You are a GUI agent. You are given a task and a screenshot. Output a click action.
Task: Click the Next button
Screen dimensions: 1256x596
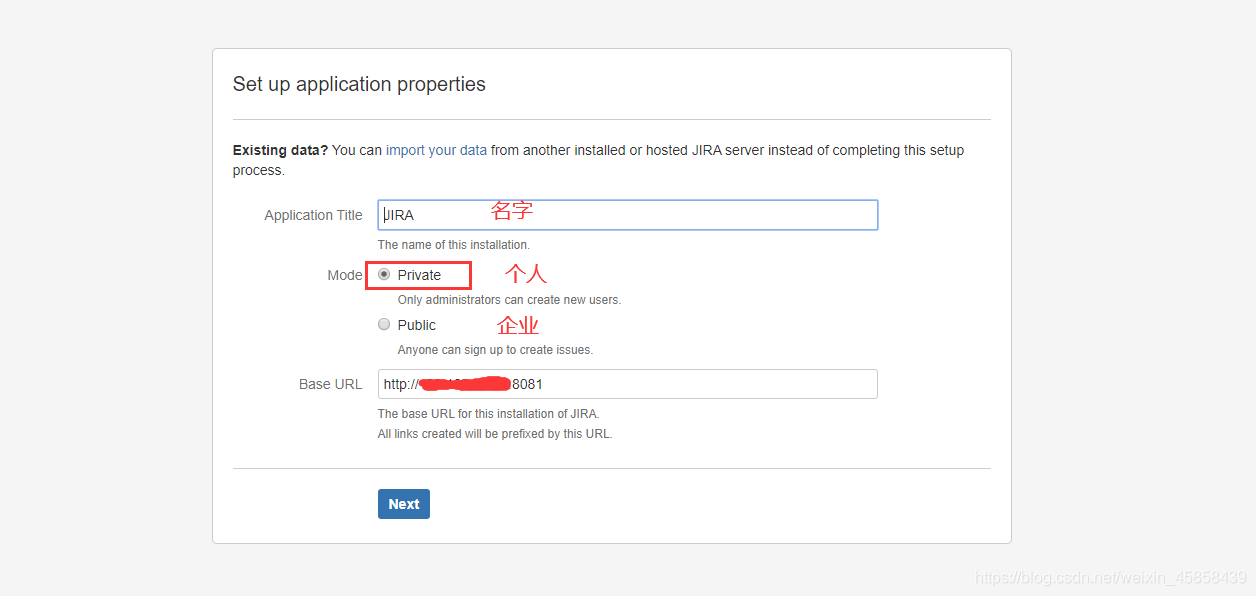click(404, 504)
